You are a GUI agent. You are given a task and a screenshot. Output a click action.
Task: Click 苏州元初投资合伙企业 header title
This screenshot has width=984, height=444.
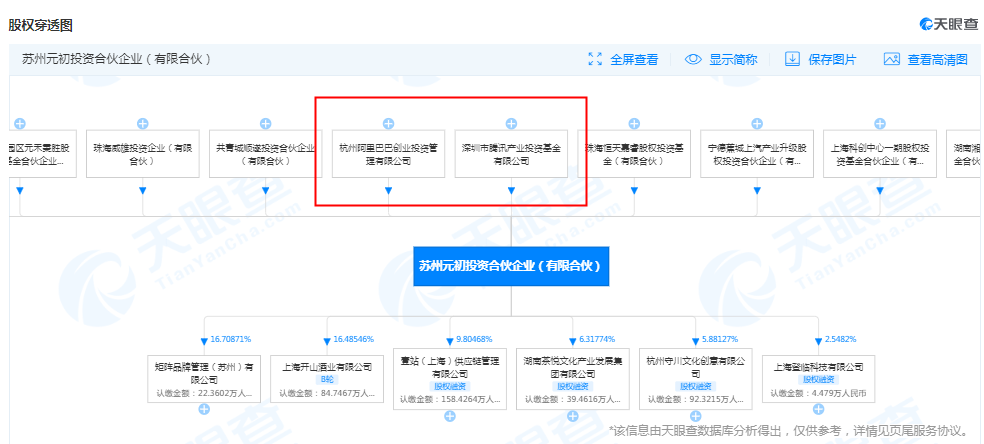click(116, 59)
